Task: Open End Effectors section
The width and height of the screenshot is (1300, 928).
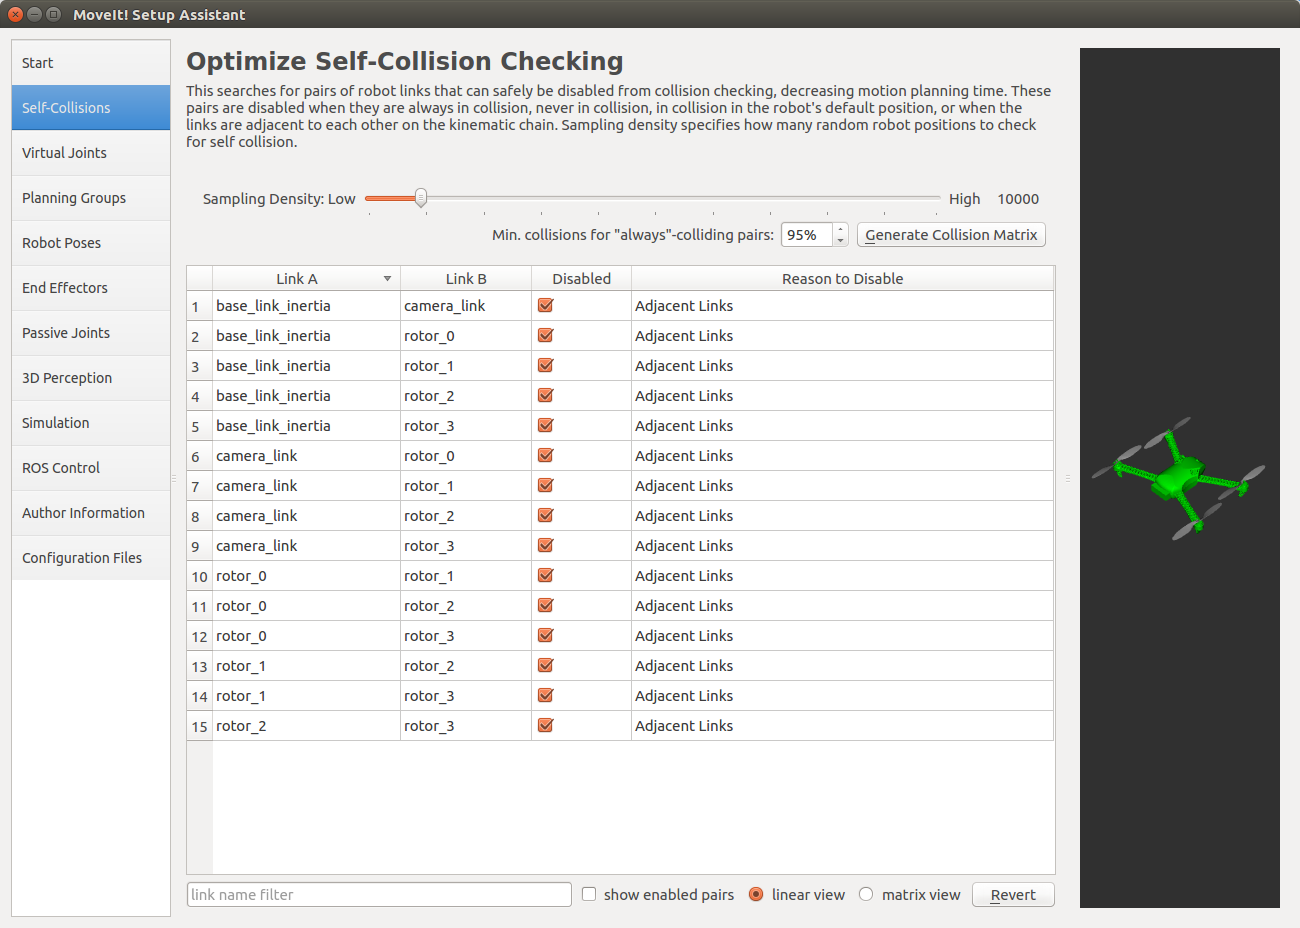Action: (x=91, y=288)
